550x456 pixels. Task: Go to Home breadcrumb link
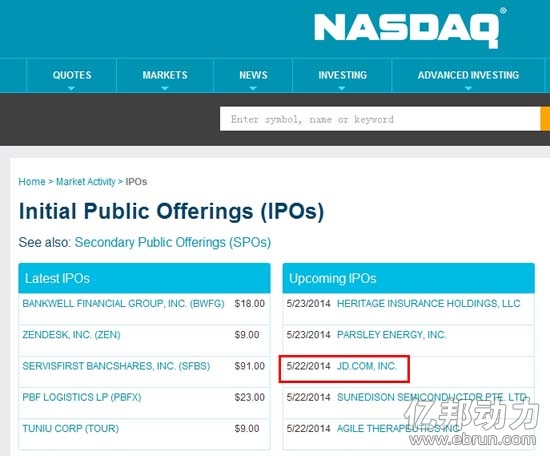(32, 182)
